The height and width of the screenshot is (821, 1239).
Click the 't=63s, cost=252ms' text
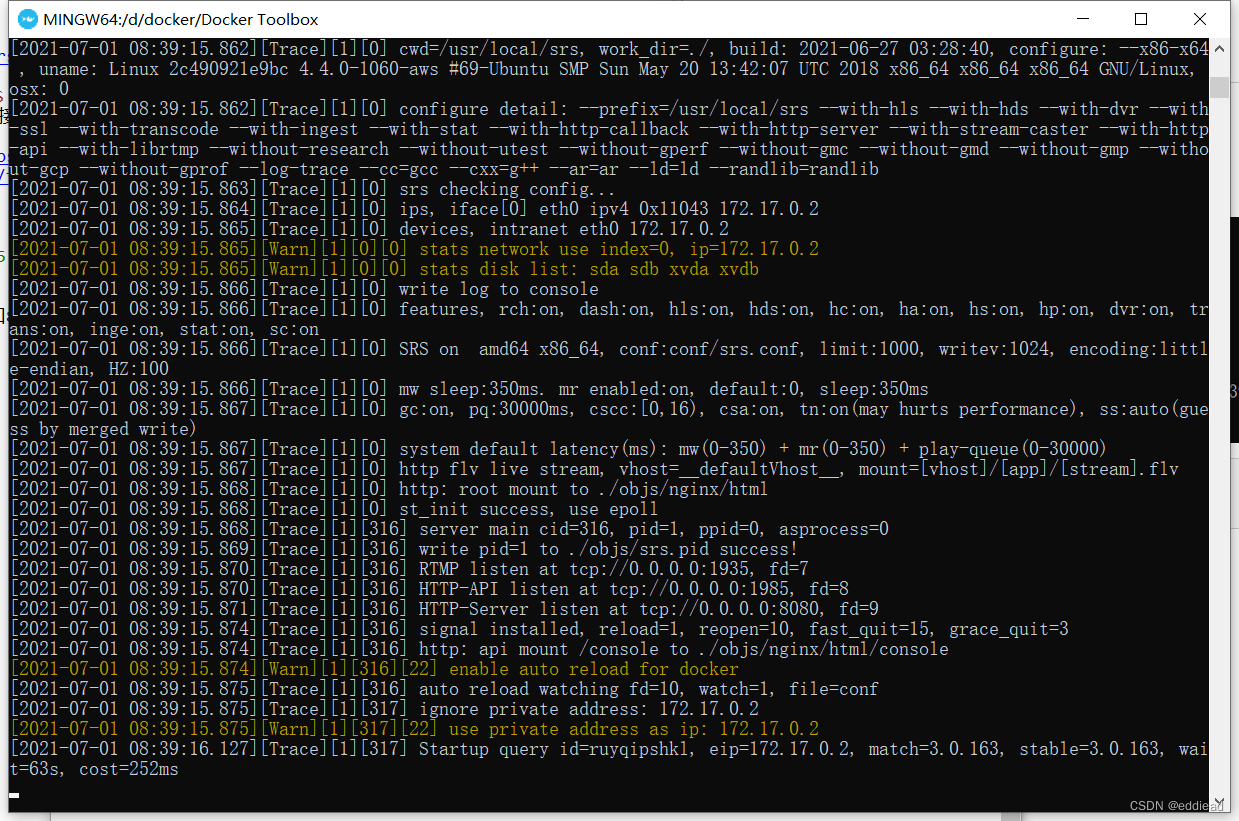(x=94, y=769)
